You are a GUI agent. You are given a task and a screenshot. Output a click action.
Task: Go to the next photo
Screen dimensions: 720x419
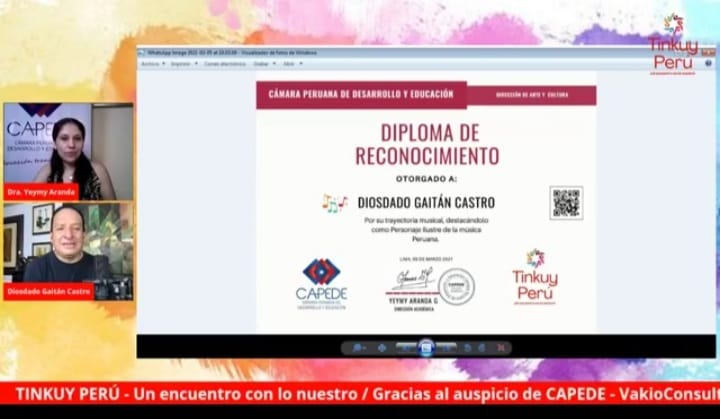[x=446, y=348]
